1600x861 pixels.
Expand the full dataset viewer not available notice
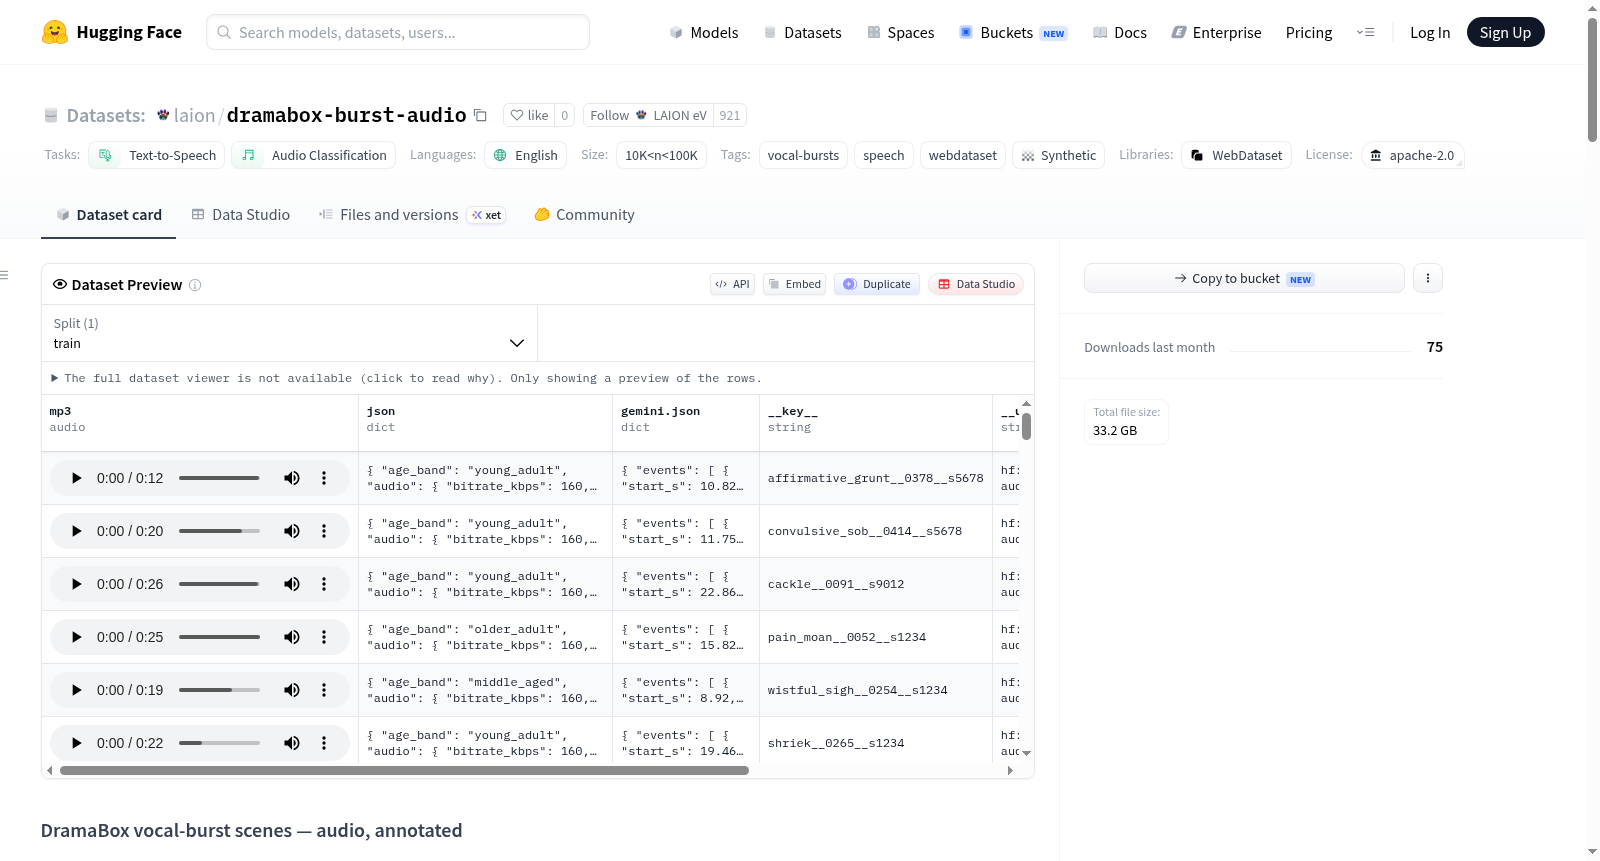[406, 378]
